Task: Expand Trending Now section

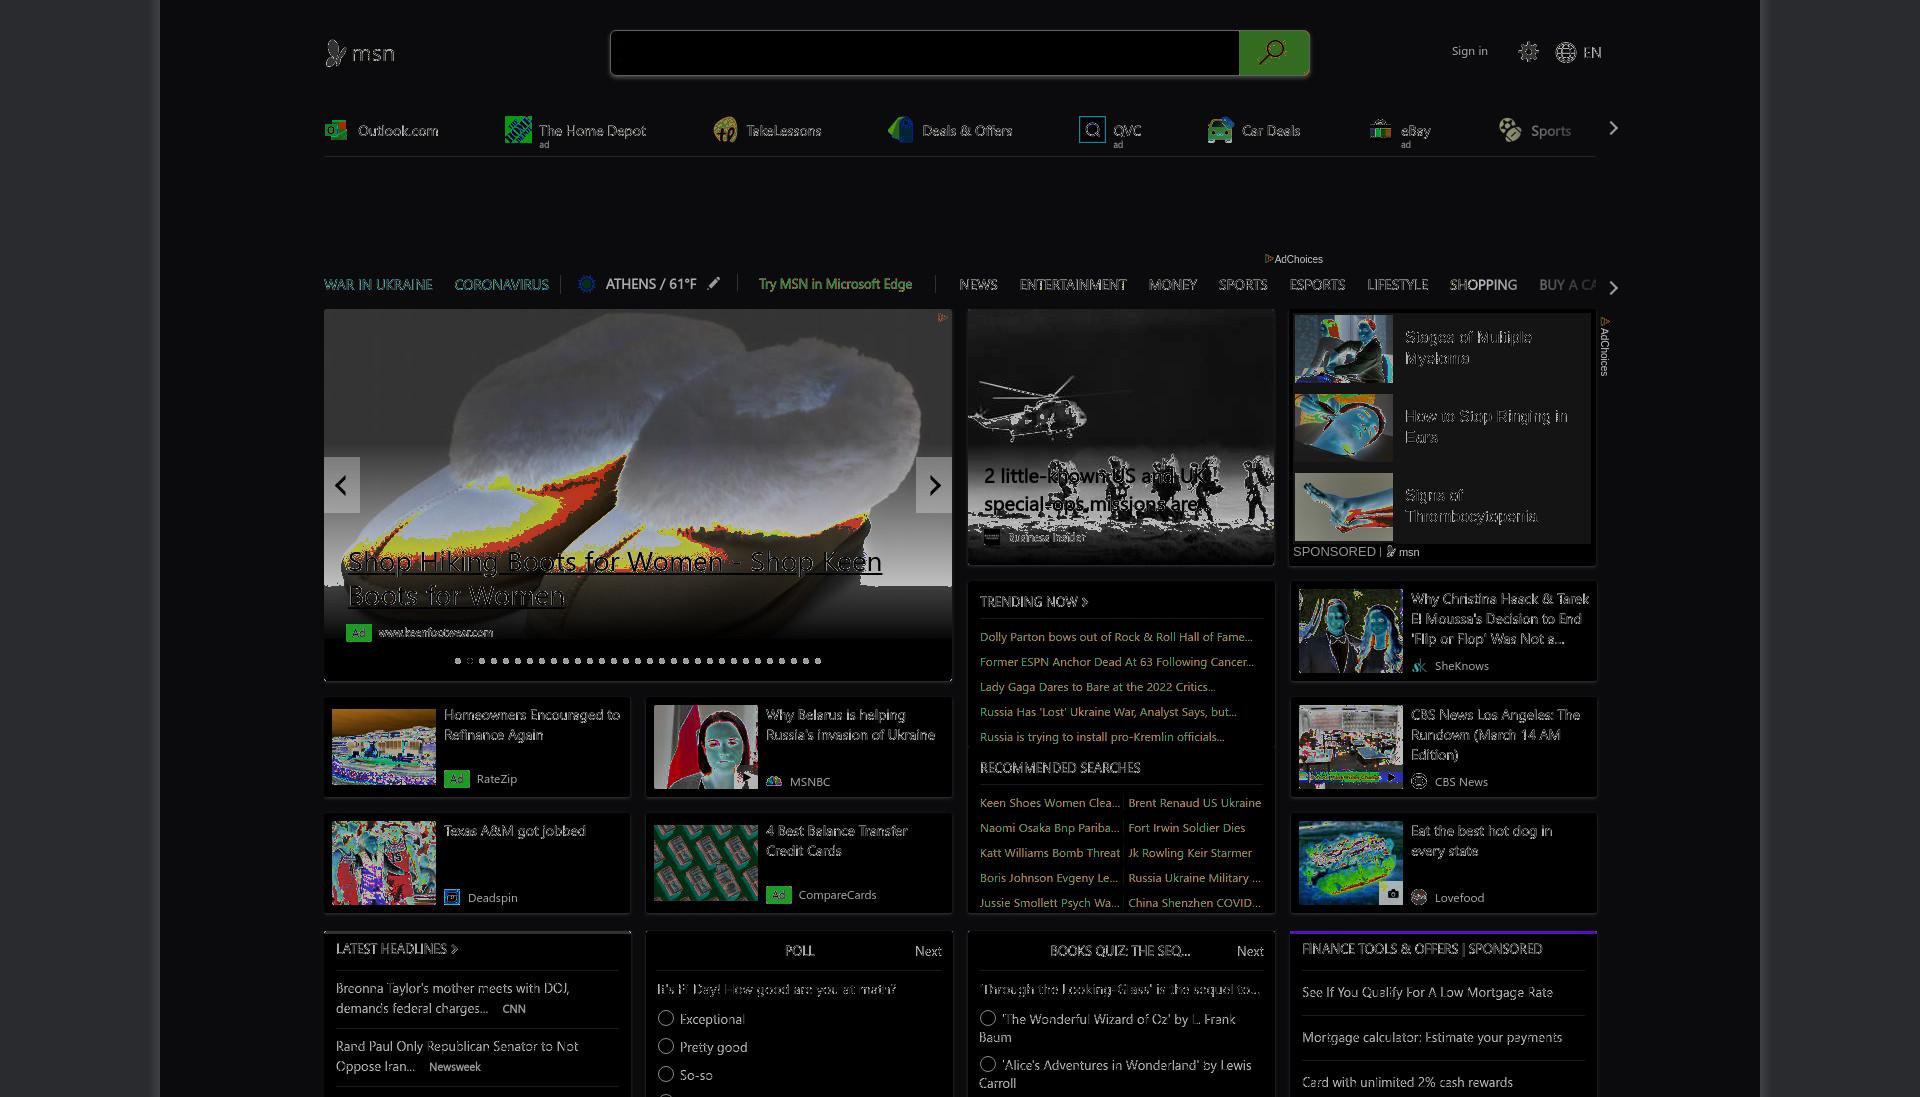Action: pos(1034,601)
